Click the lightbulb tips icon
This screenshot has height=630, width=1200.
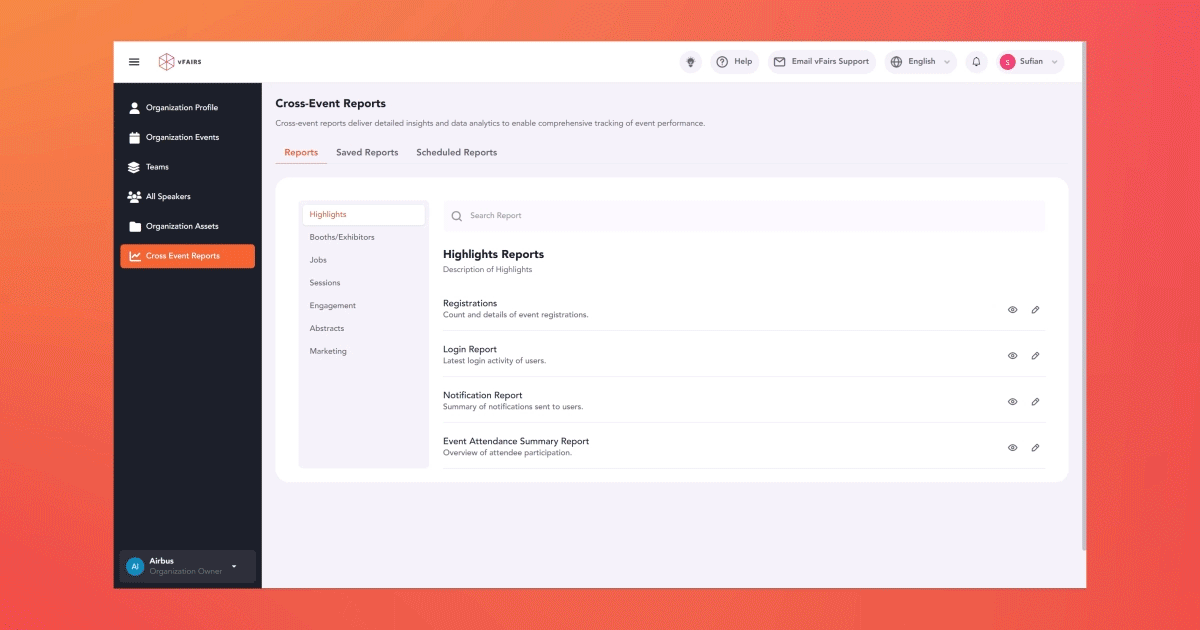pos(690,62)
